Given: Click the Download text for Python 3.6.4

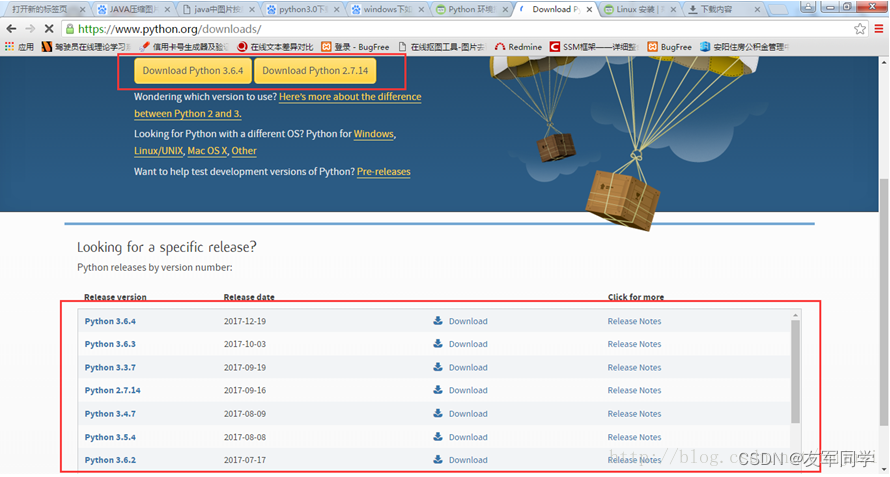Looking at the screenshot, I should click(x=468, y=321).
